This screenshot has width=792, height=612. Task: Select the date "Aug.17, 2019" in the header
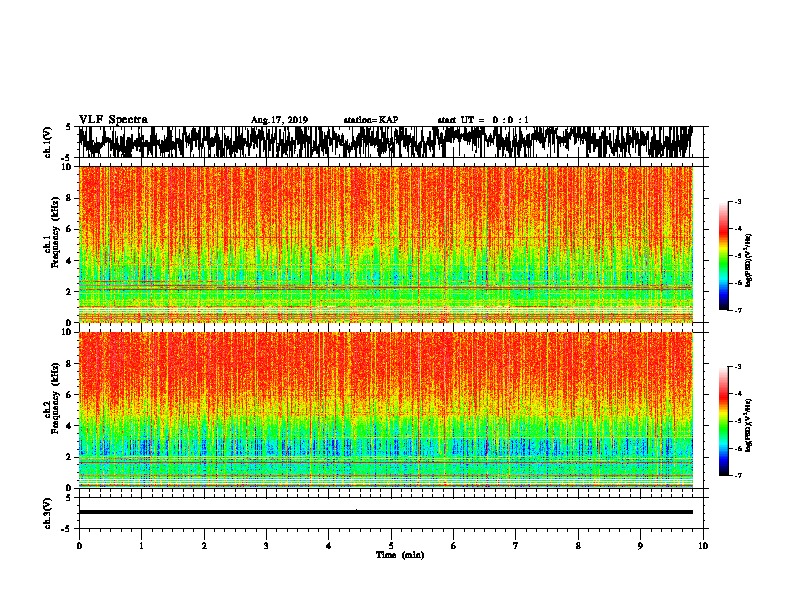(x=279, y=120)
